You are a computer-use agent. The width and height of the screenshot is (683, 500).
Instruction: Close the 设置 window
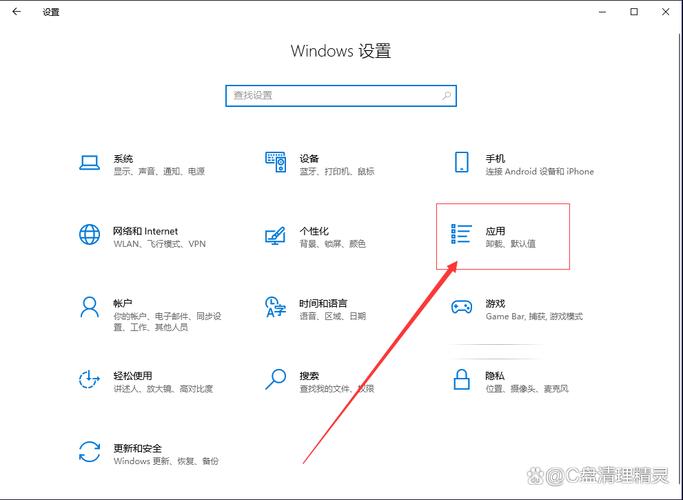coord(666,12)
